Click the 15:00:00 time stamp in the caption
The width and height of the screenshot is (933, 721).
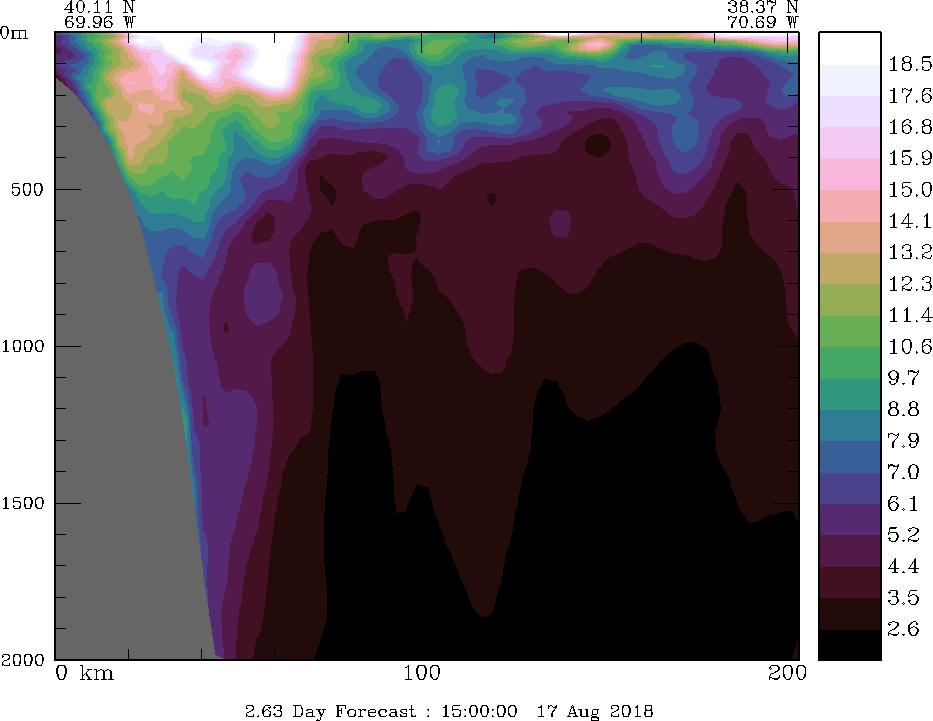tap(479, 711)
